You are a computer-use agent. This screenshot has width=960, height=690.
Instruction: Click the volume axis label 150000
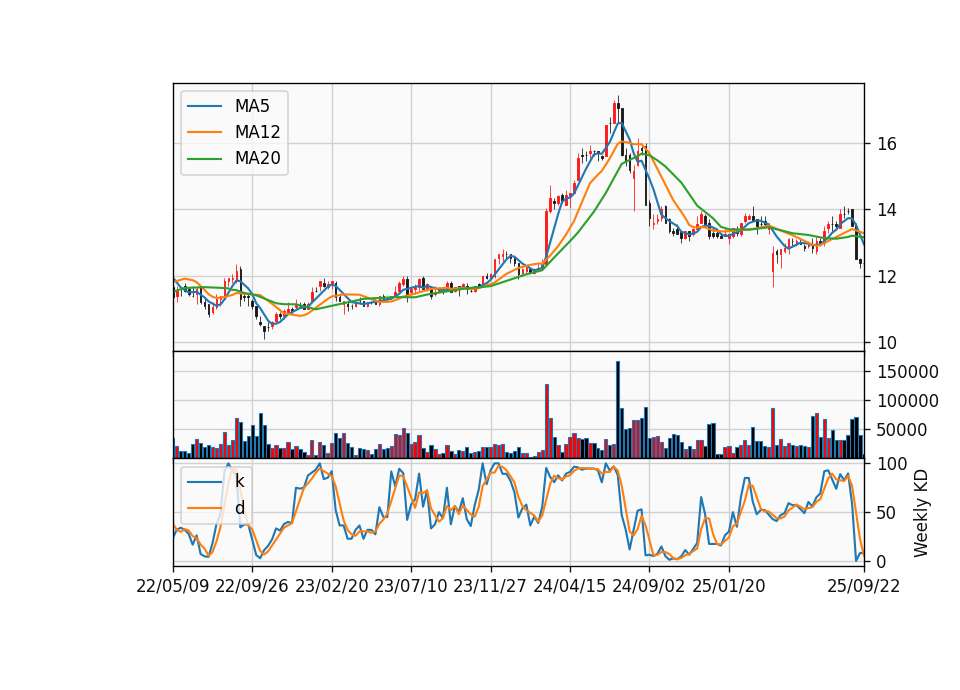(907, 372)
